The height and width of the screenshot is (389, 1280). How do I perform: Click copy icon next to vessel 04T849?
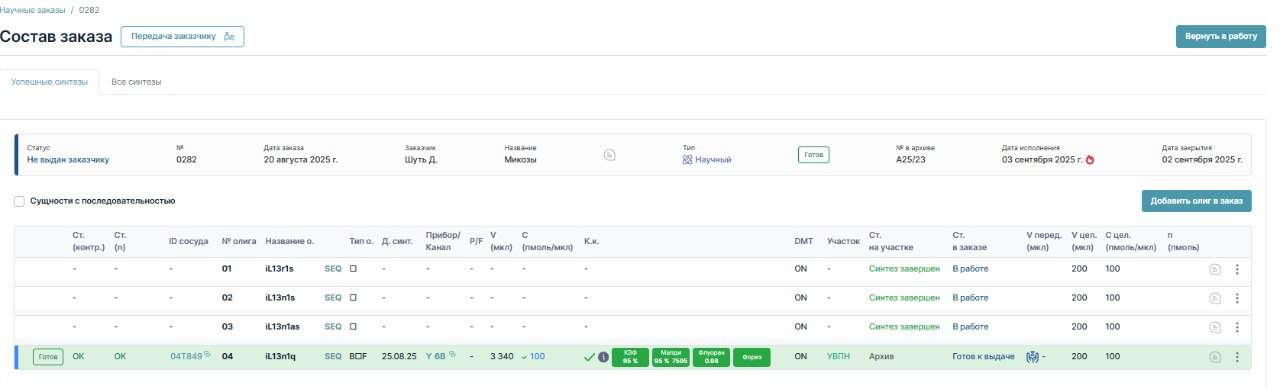pyautogui.click(x=208, y=354)
